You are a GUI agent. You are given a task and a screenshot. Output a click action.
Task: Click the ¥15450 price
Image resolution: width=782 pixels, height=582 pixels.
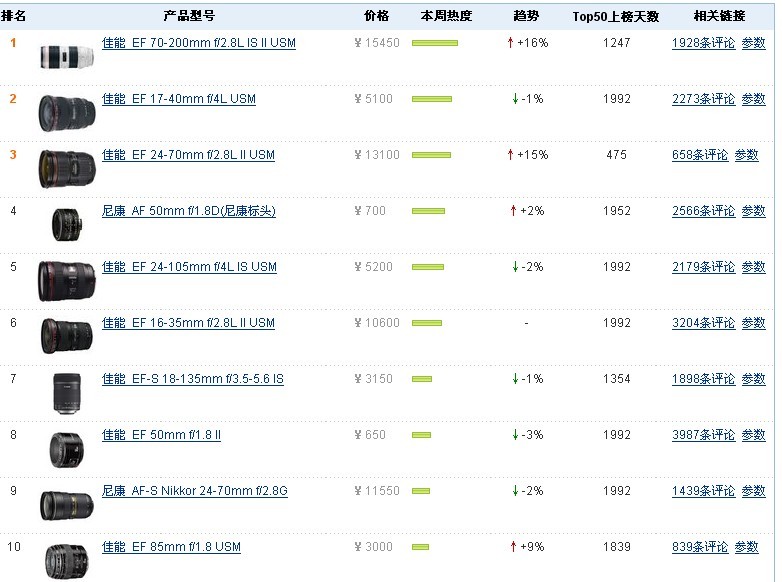377,43
